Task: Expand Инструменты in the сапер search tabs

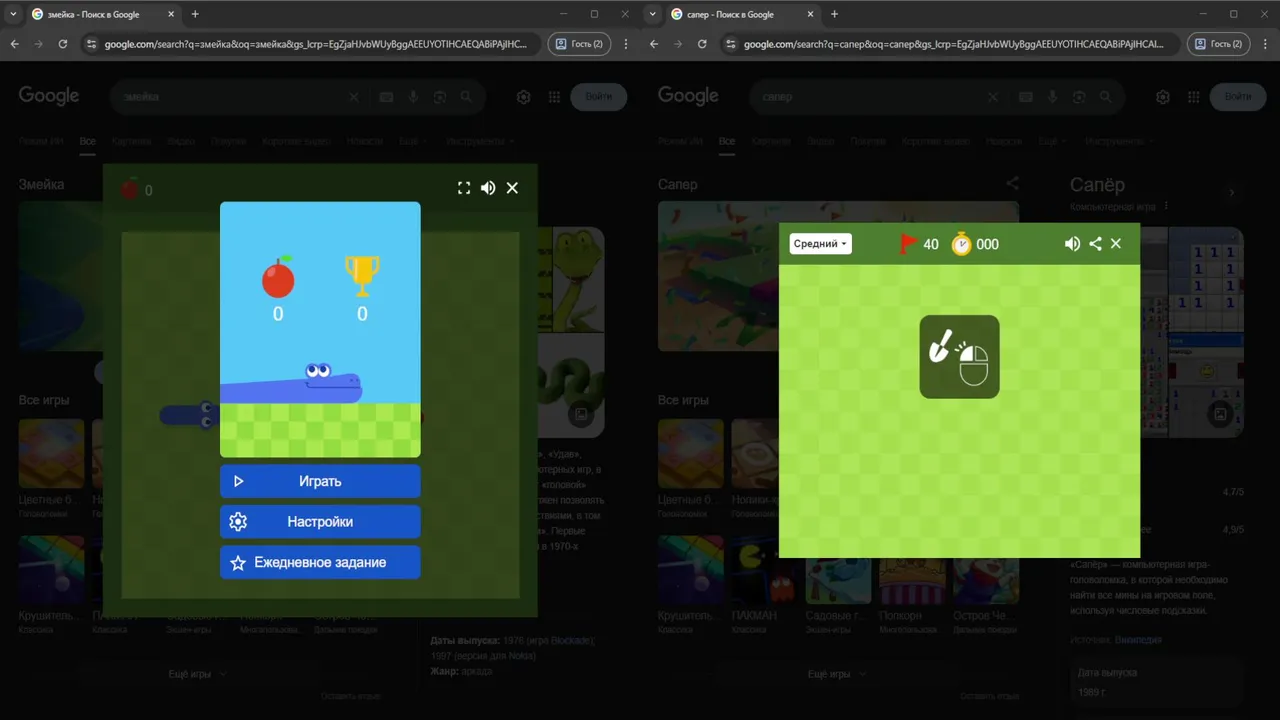Action: click(1119, 141)
